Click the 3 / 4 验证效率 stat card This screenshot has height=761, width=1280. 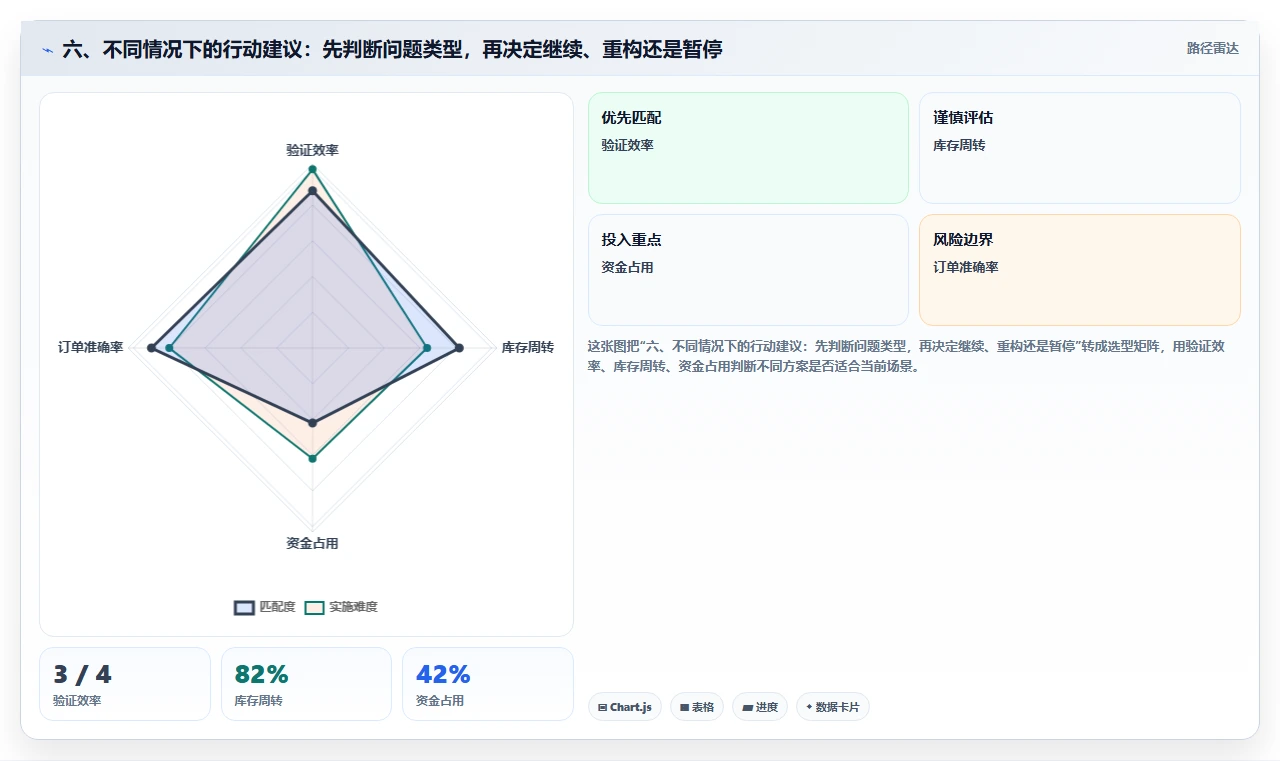click(x=125, y=684)
